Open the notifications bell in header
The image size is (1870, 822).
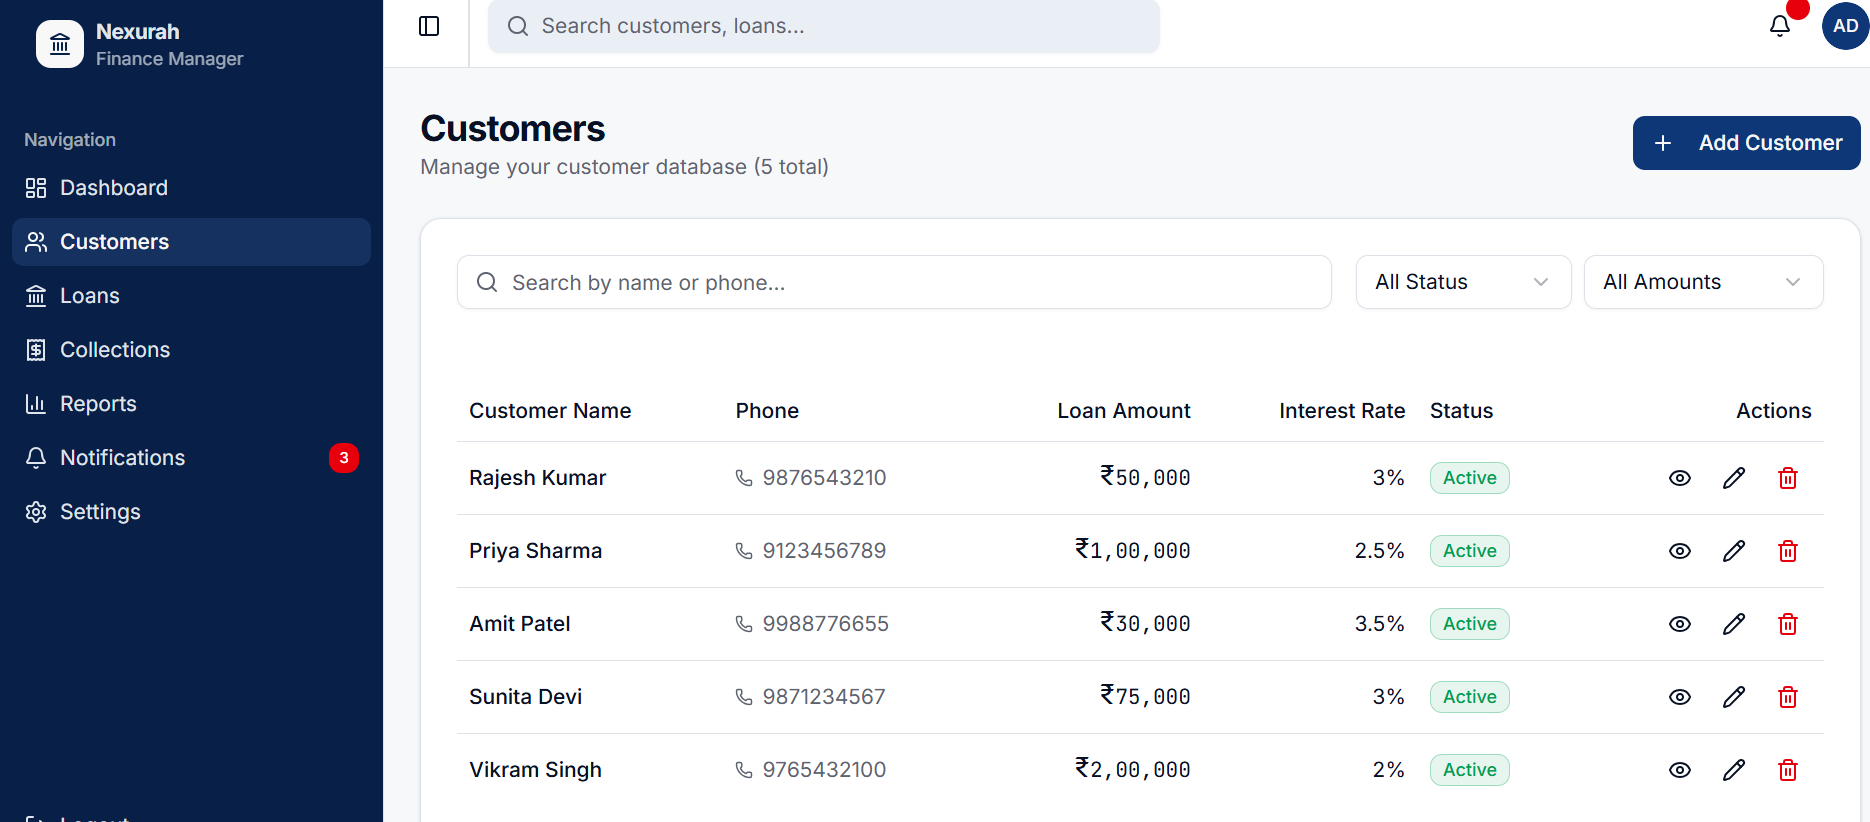pos(1780,26)
